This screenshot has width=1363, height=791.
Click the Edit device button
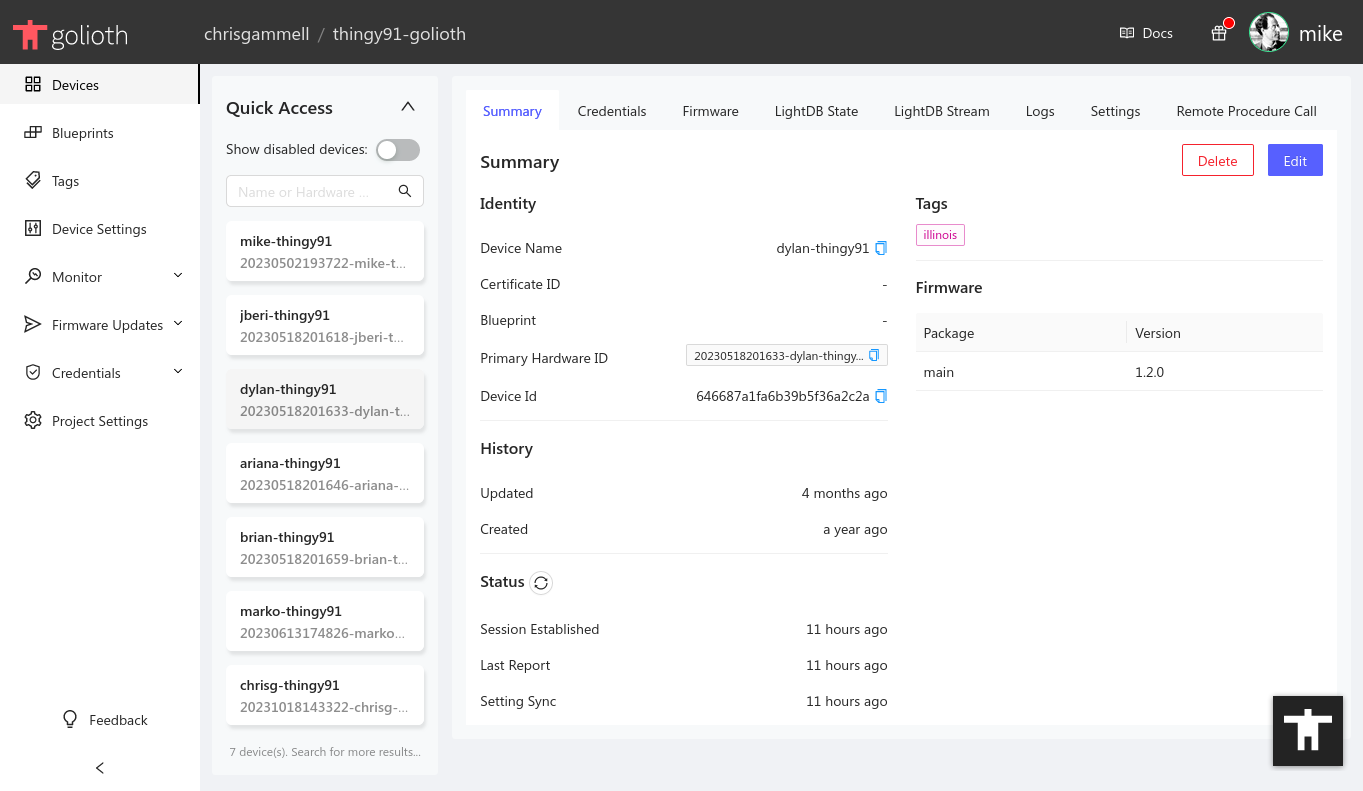(x=1295, y=161)
